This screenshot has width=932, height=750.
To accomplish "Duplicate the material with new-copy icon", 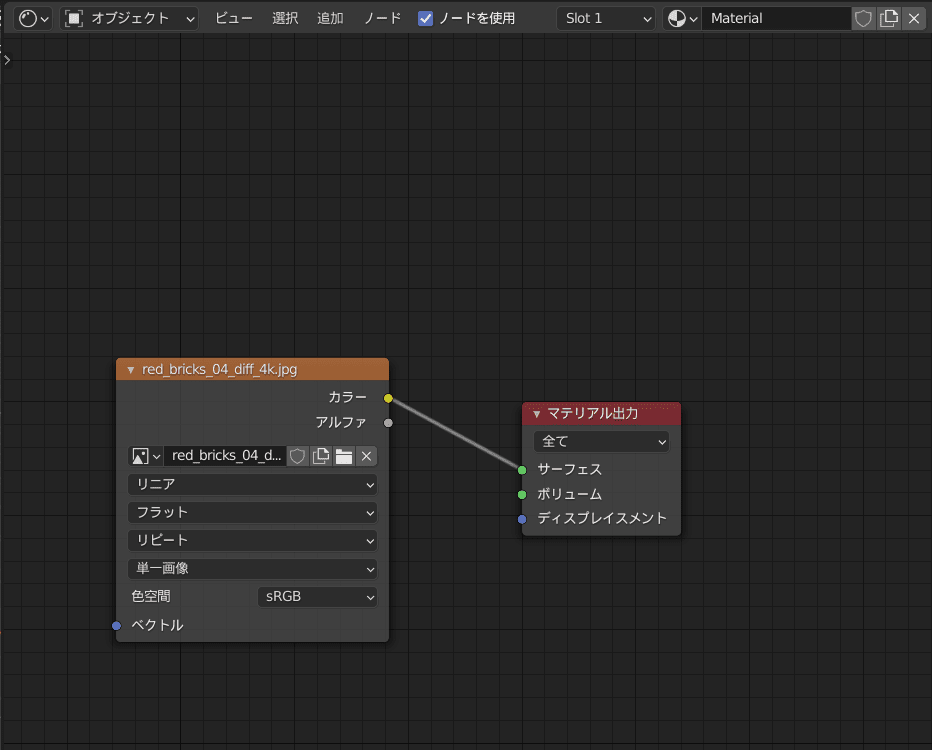I will point(888,18).
